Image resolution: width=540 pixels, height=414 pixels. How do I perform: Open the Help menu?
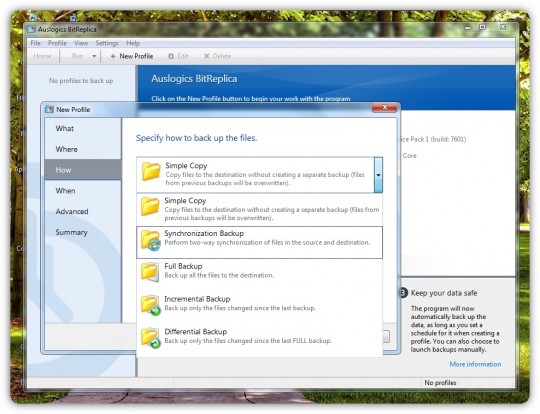pos(133,43)
